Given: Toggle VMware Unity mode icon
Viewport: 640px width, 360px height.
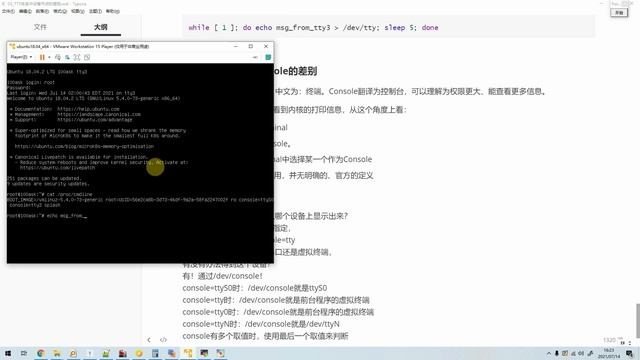Looking at the screenshot, I should coord(87,57).
